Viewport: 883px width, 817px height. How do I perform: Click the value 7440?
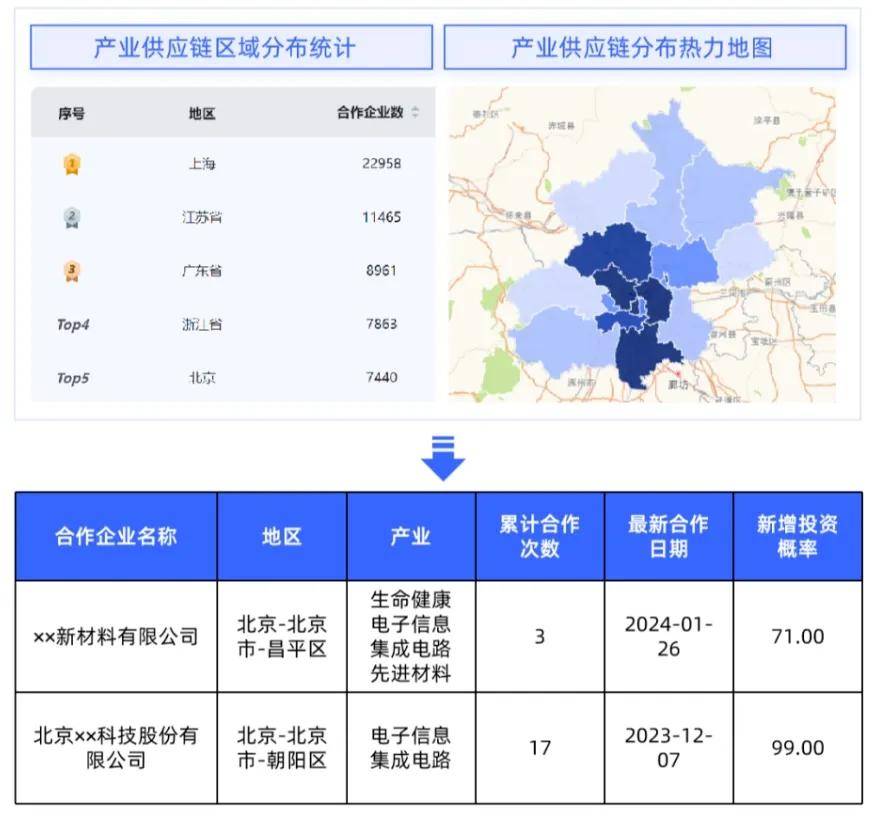[x=381, y=378]
